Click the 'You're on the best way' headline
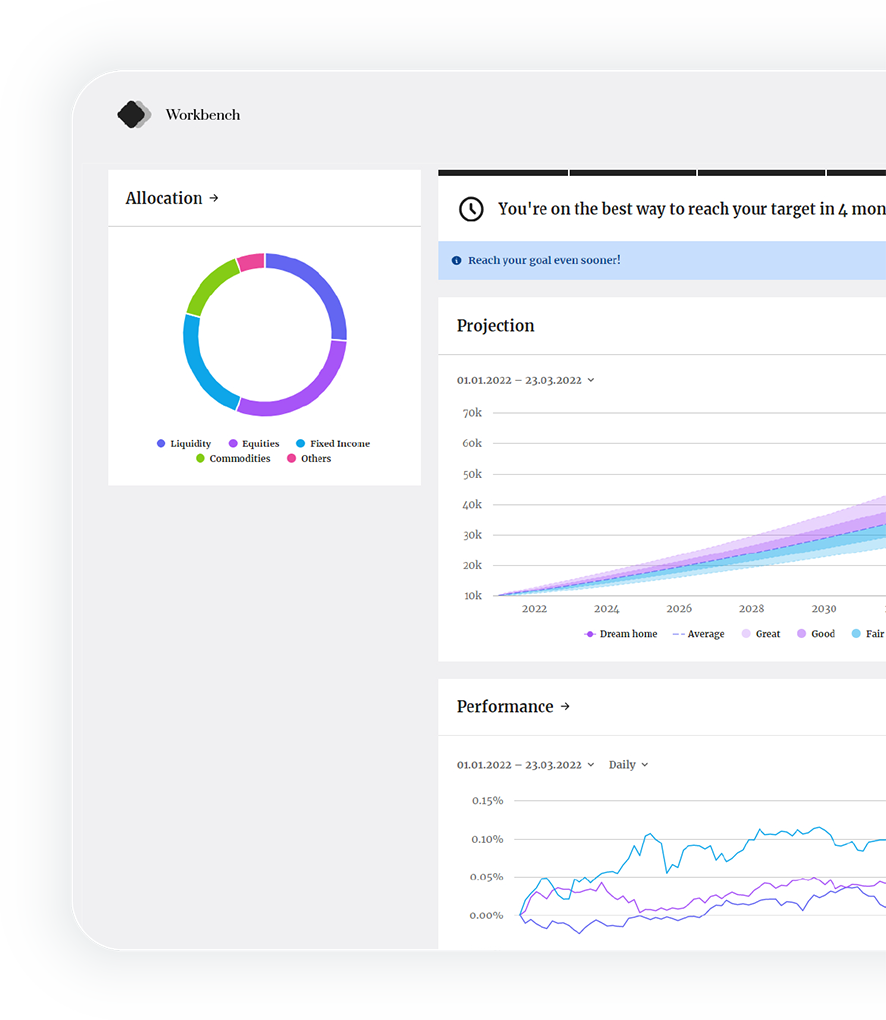The height and width of the screenshot is (1020, 886). [x=691, y=209]
